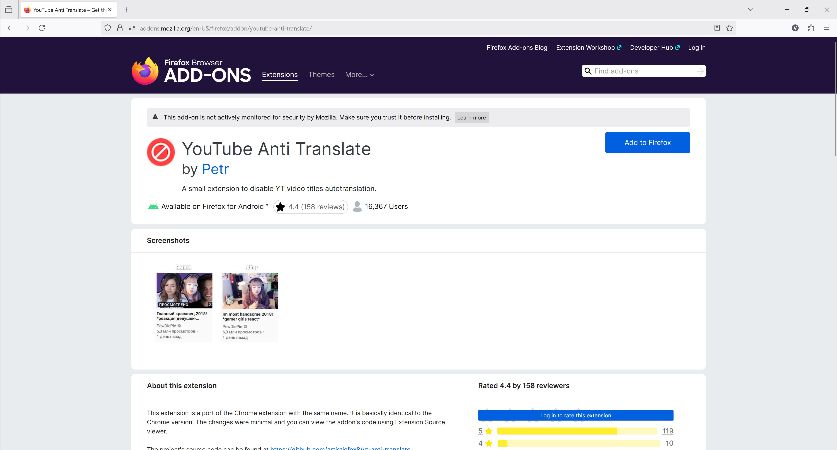Image resolution: width=837 pixels, height=450 pixels.
Task: Click the users count person icon
Action: tap(357, 207)
